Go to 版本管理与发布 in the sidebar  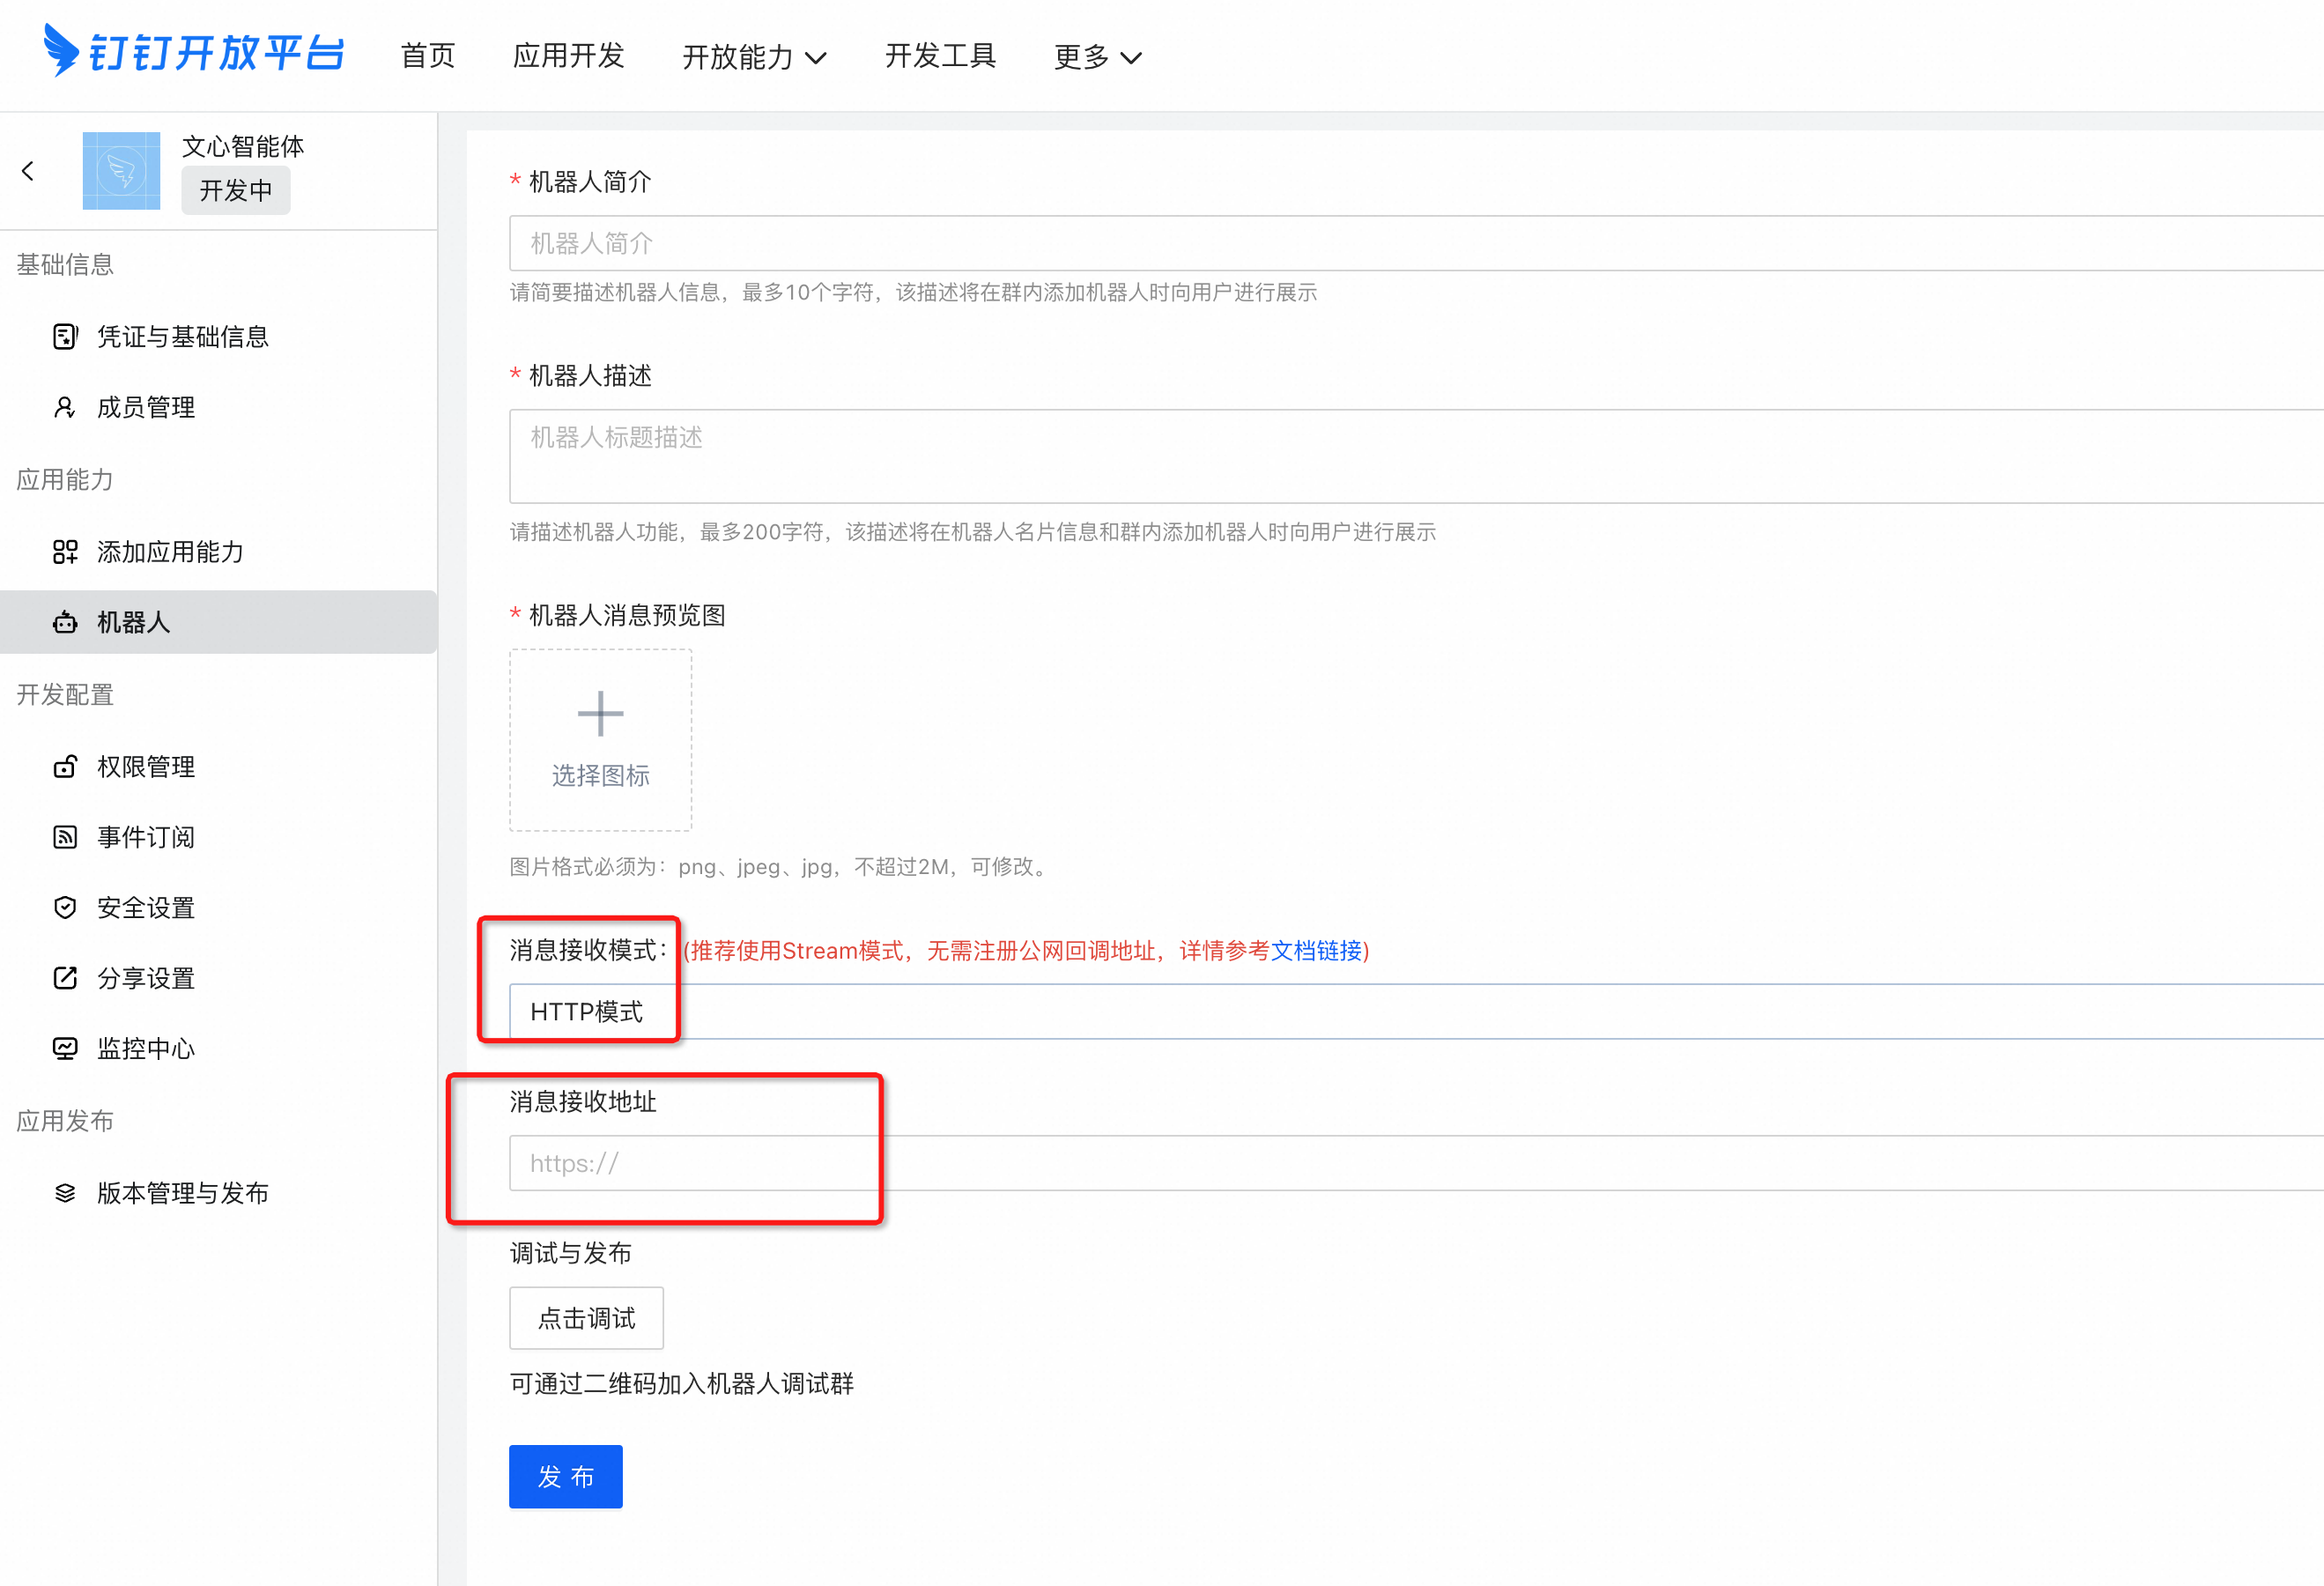182,1193
